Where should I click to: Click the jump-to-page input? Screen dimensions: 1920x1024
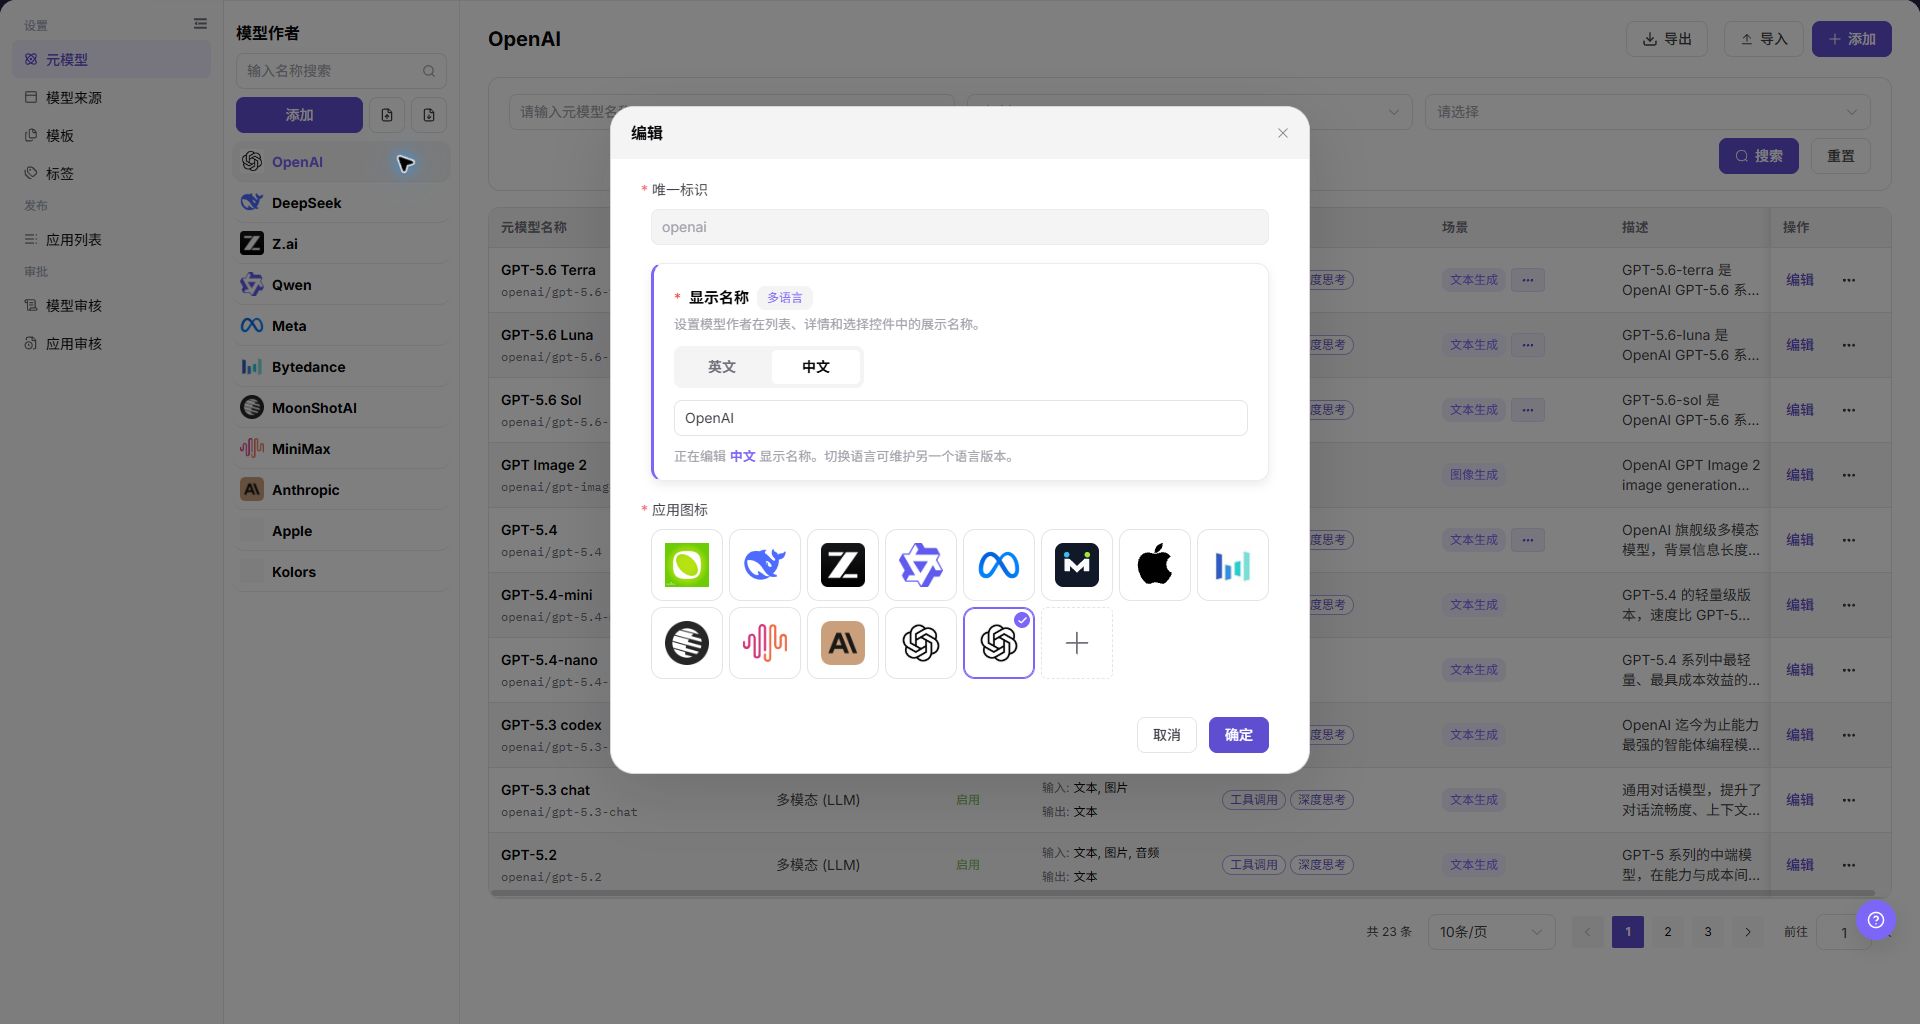click(1843, 932)
